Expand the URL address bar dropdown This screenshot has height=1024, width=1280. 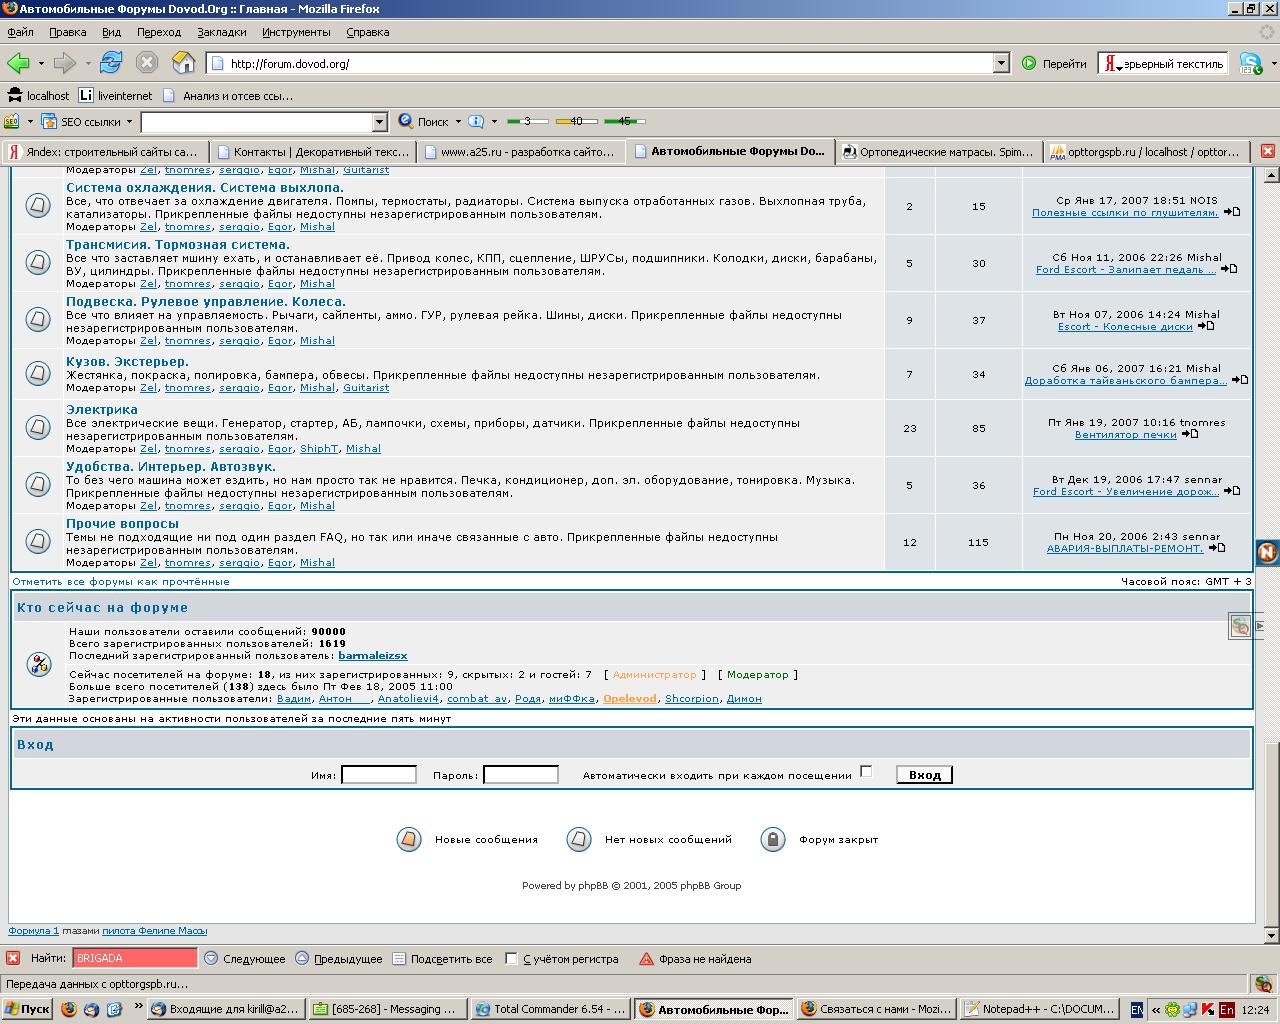click(x=1000, y=63)
